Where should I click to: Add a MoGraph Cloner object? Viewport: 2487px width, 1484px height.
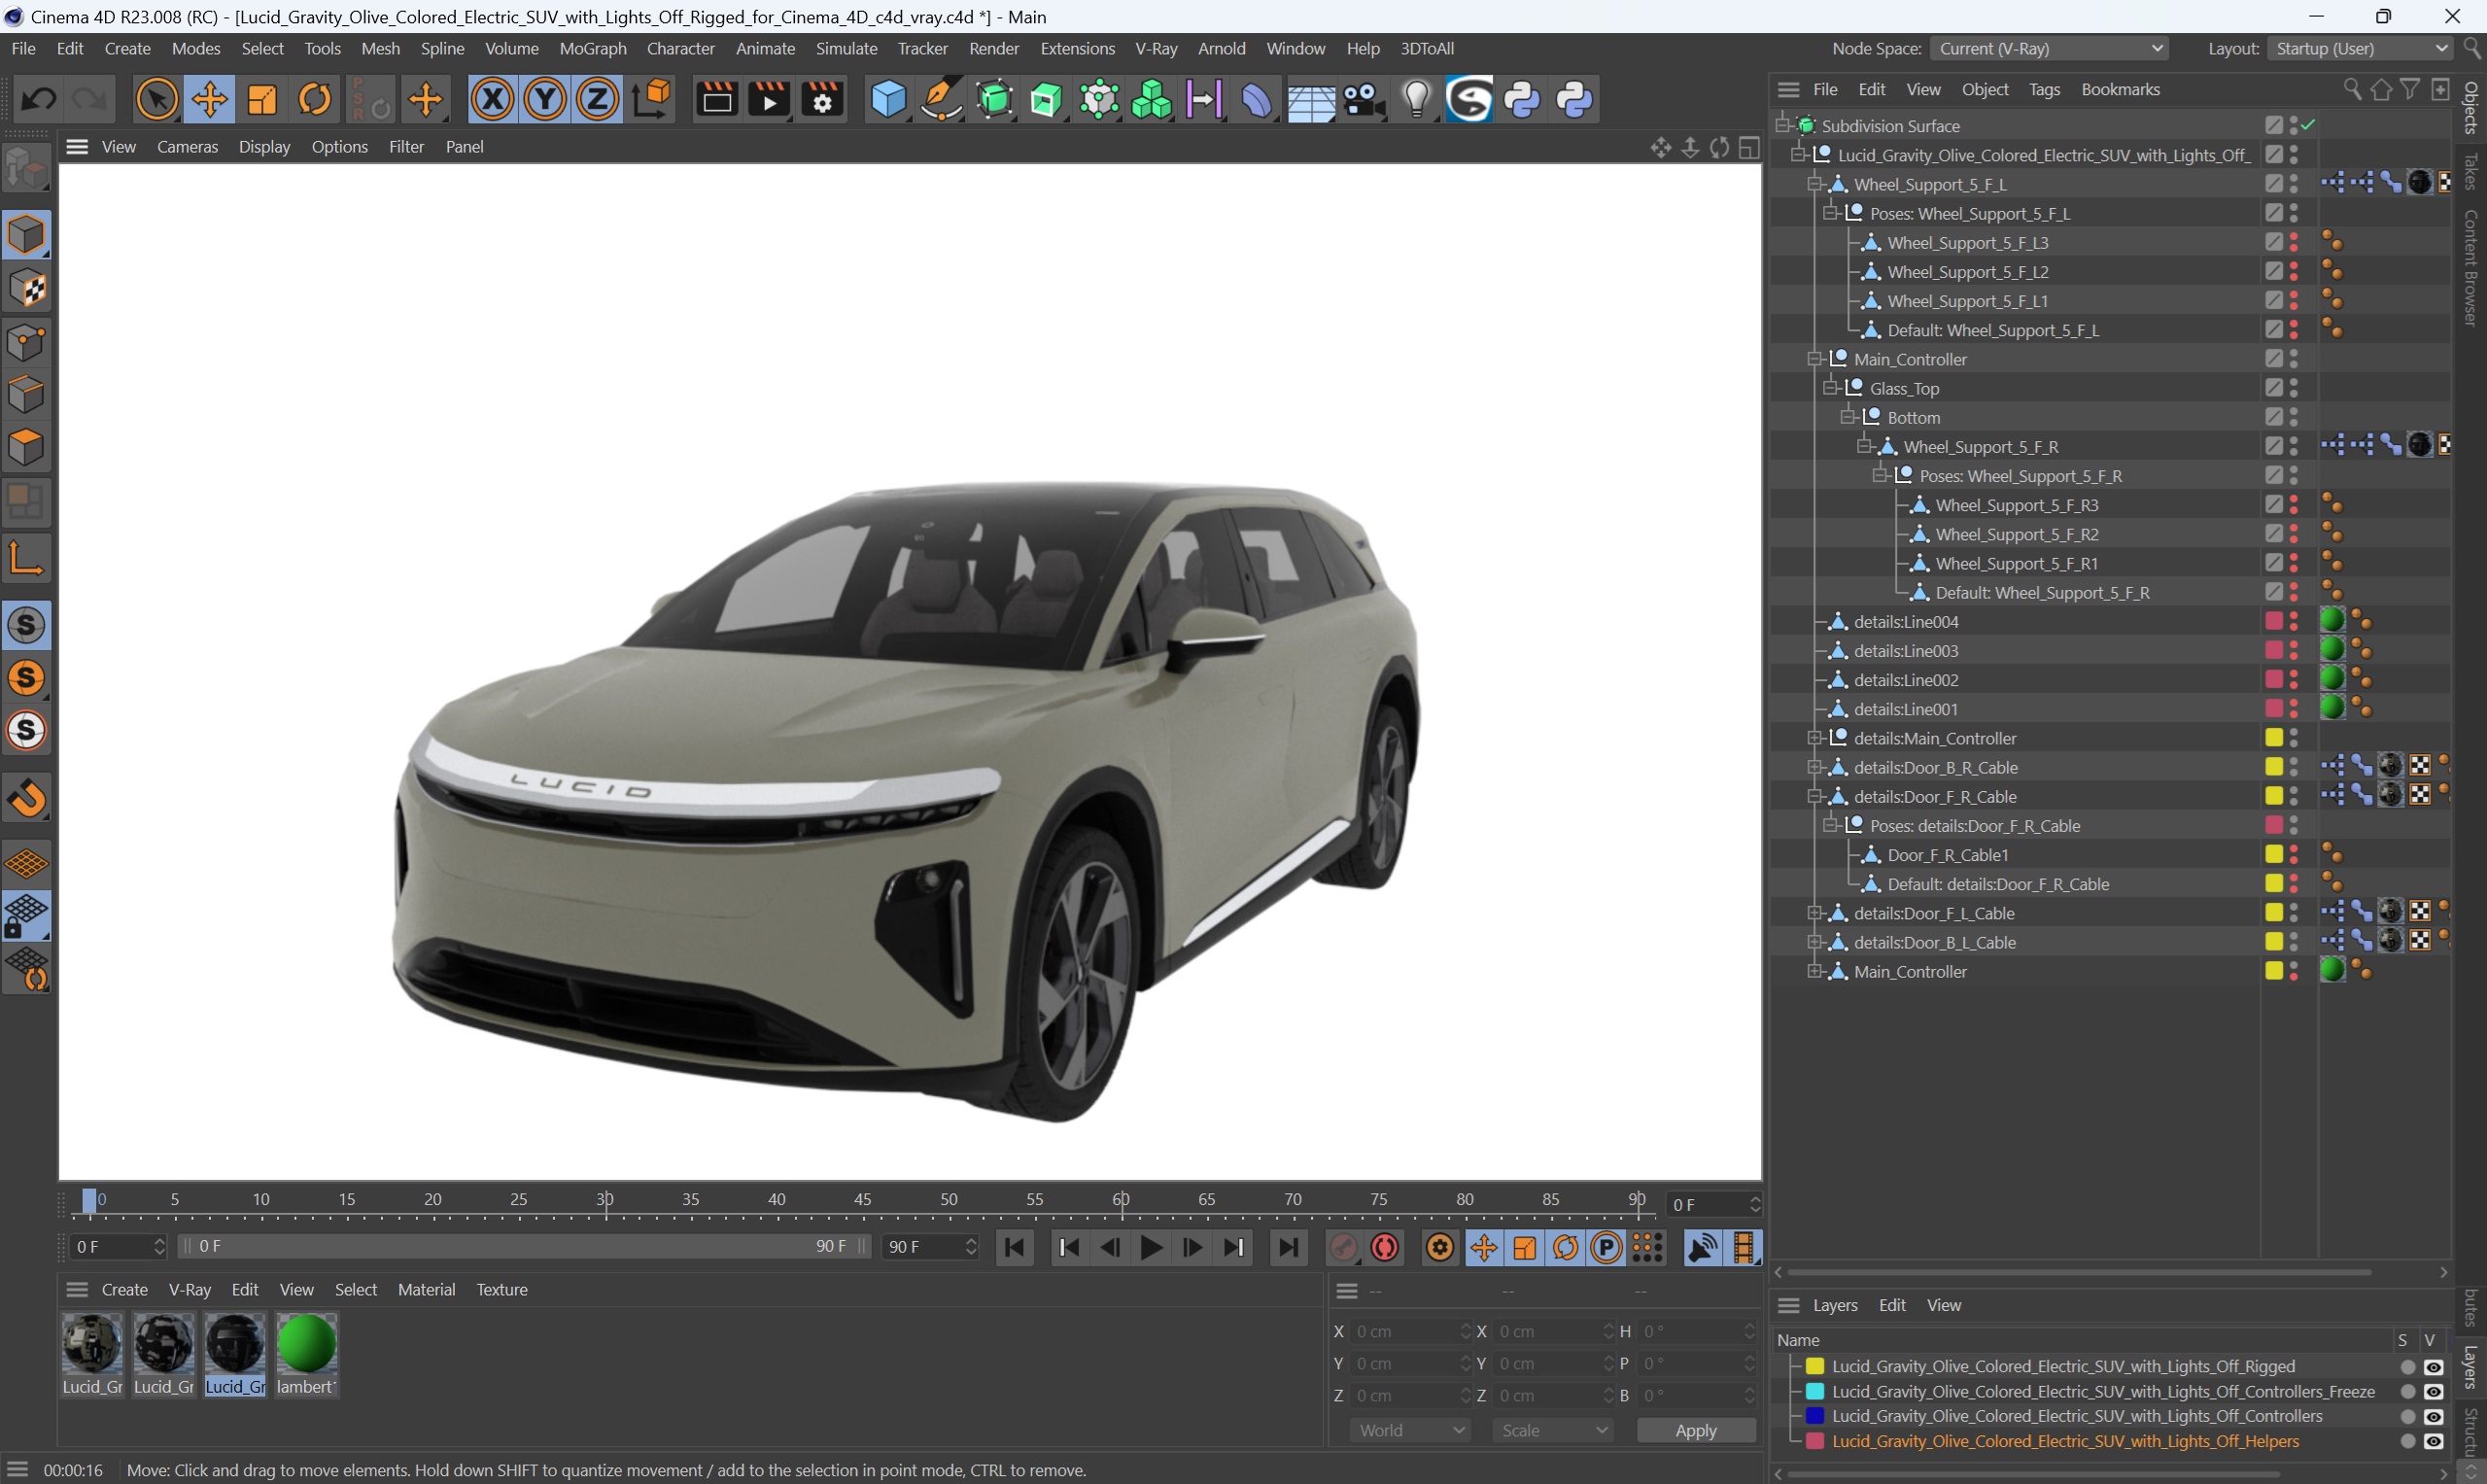click(1152, 99)
